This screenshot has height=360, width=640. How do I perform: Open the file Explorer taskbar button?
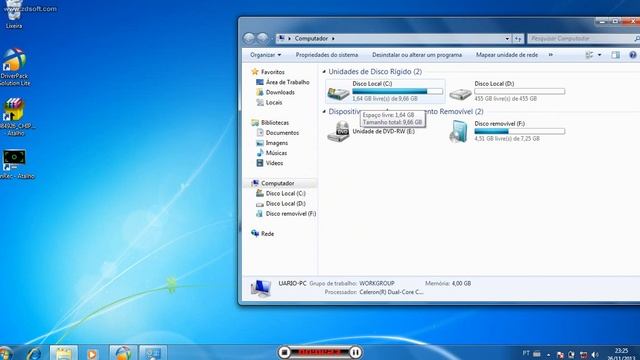(64, 353)
